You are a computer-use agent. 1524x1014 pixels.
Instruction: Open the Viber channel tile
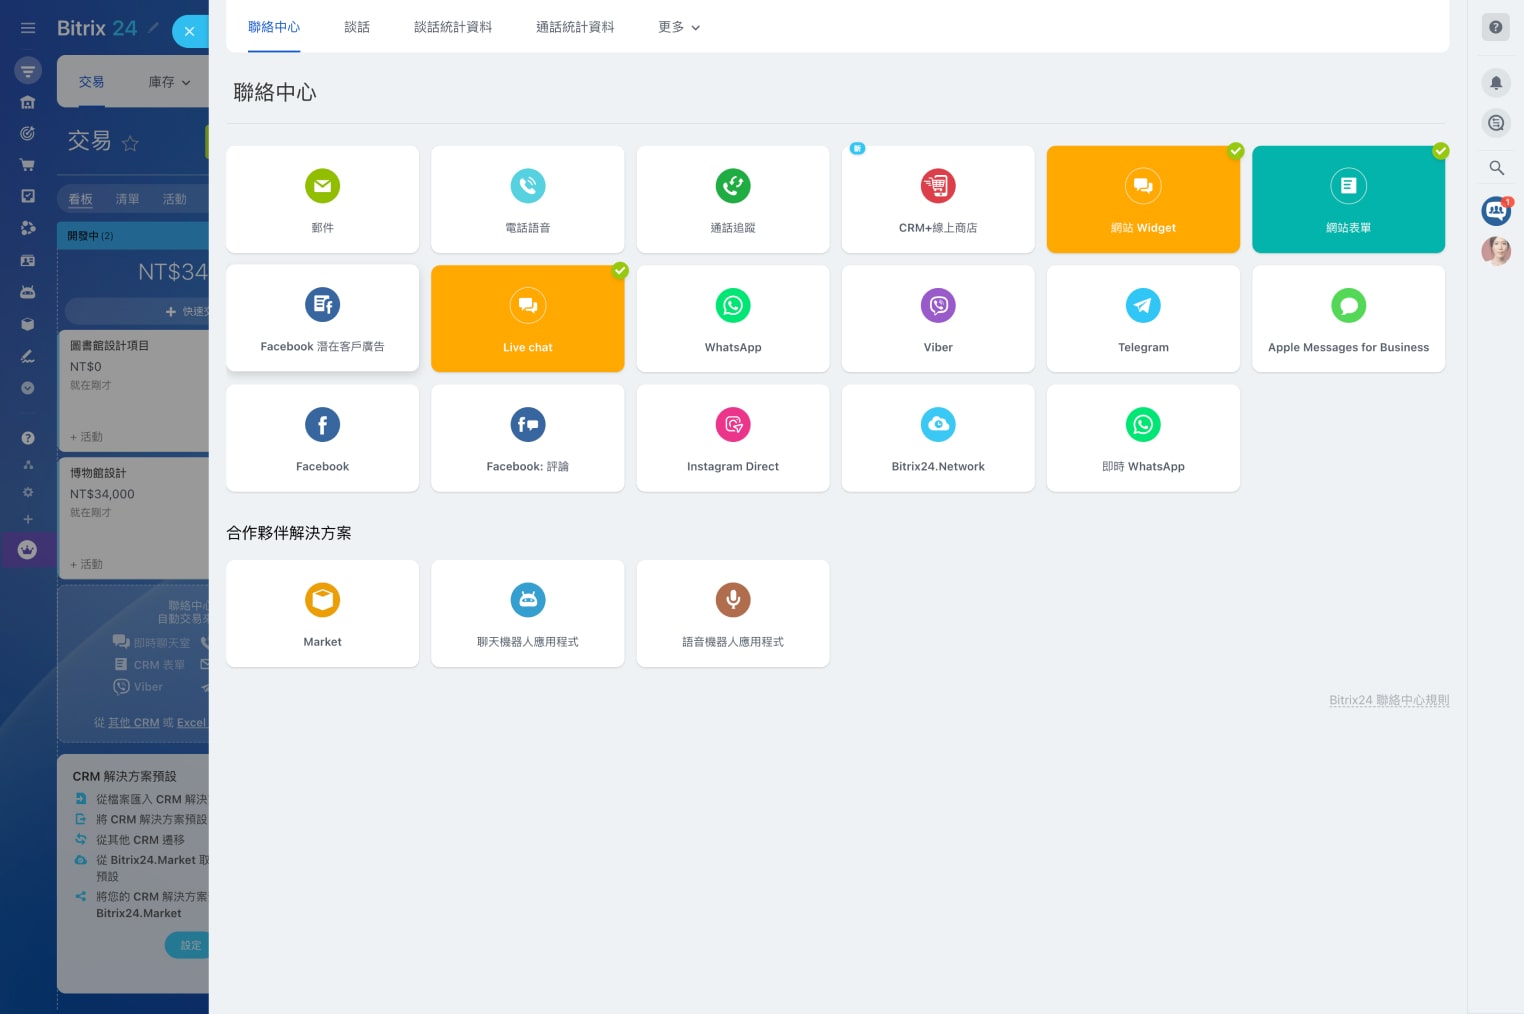pos(938,318)
